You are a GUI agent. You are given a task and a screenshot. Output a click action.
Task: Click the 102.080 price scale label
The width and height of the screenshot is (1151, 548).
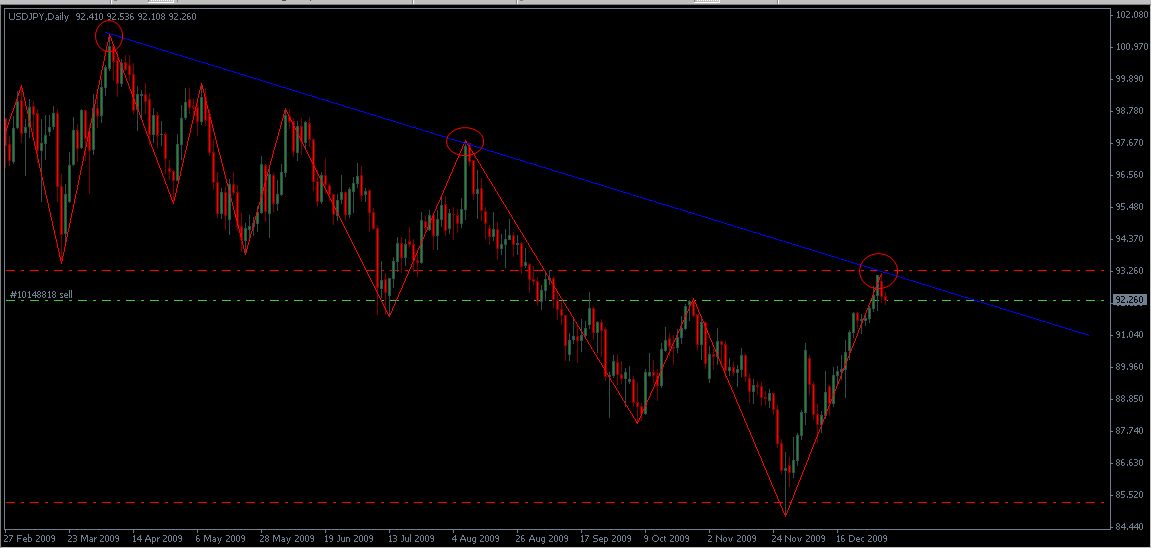click(1131, 15)
